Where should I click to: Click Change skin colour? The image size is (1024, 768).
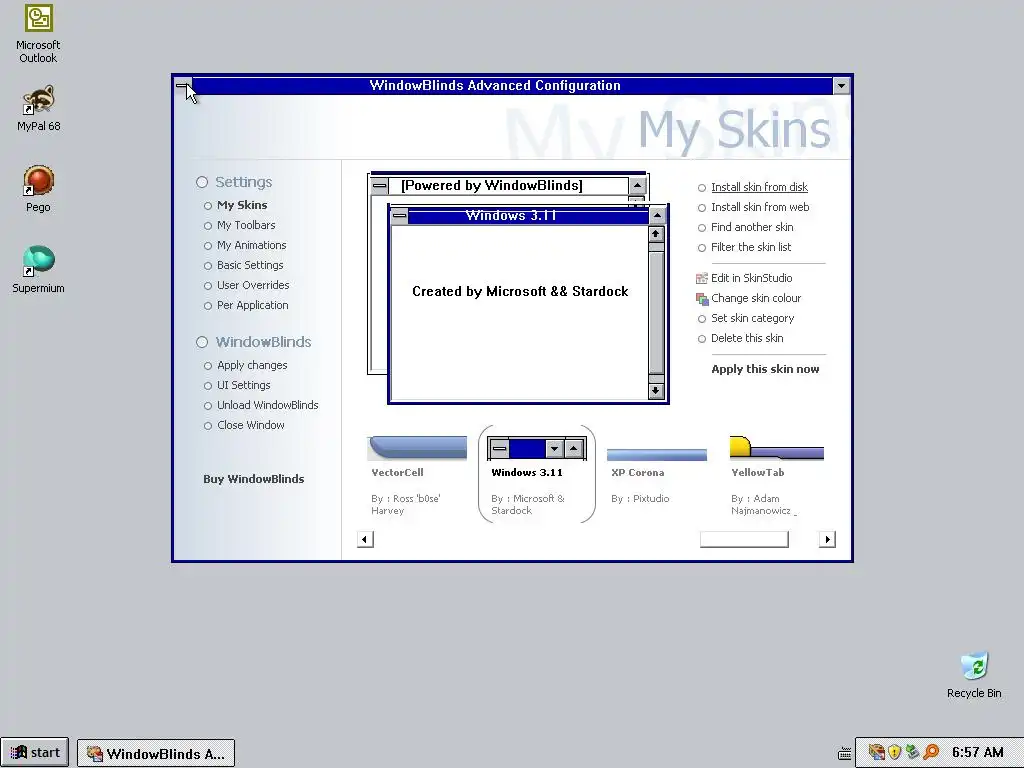point(756,298)
